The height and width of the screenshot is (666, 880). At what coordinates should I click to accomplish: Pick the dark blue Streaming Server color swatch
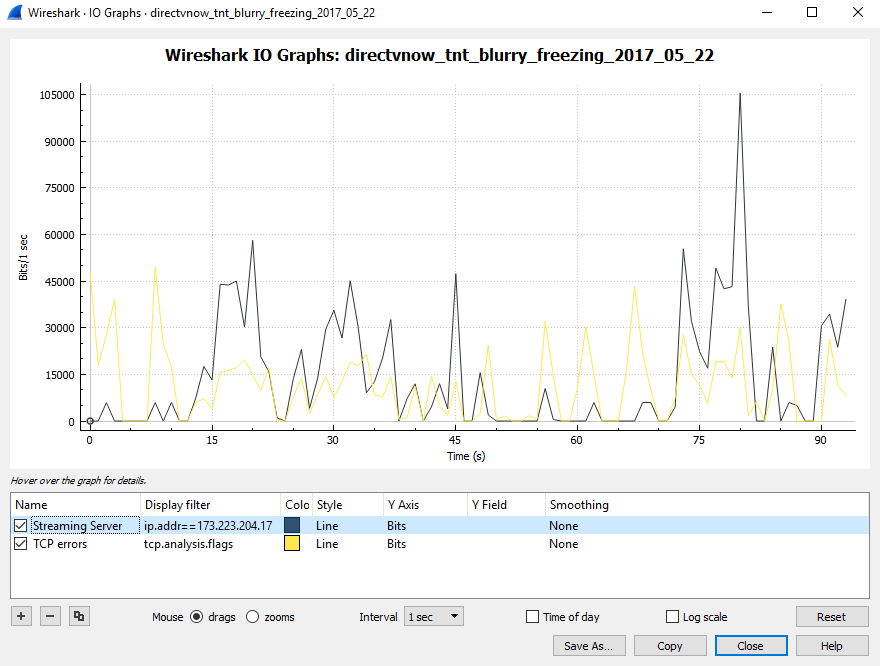pyautogui.click(x=292, y=525)
